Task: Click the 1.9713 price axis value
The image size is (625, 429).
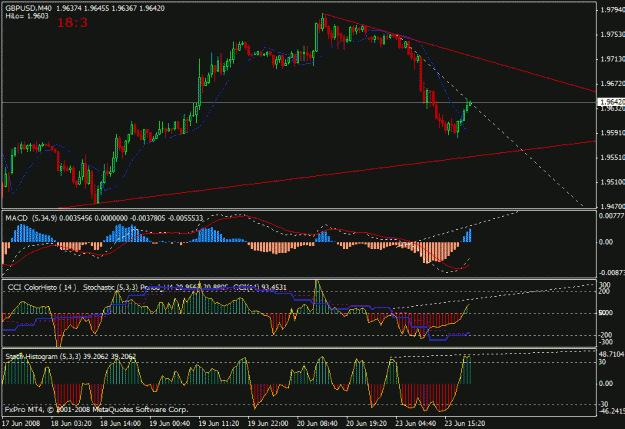Action: [612, 59]
